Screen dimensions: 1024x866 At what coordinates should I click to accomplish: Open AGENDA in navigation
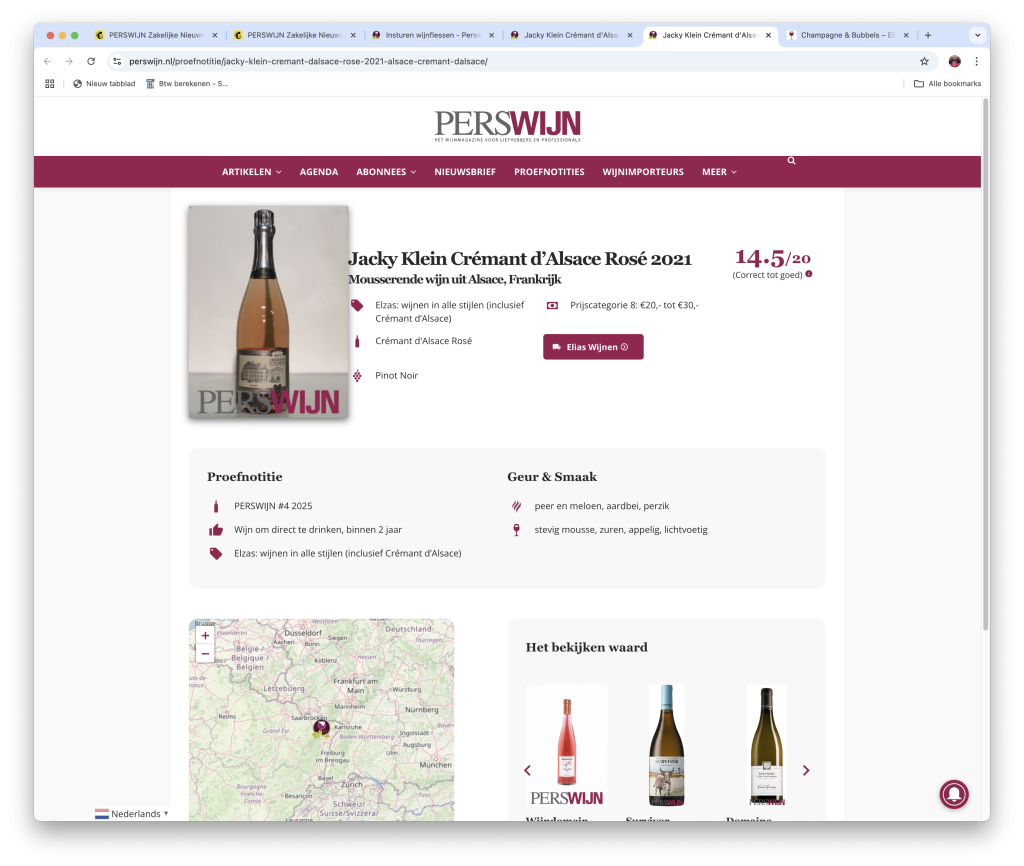[319, 172]
